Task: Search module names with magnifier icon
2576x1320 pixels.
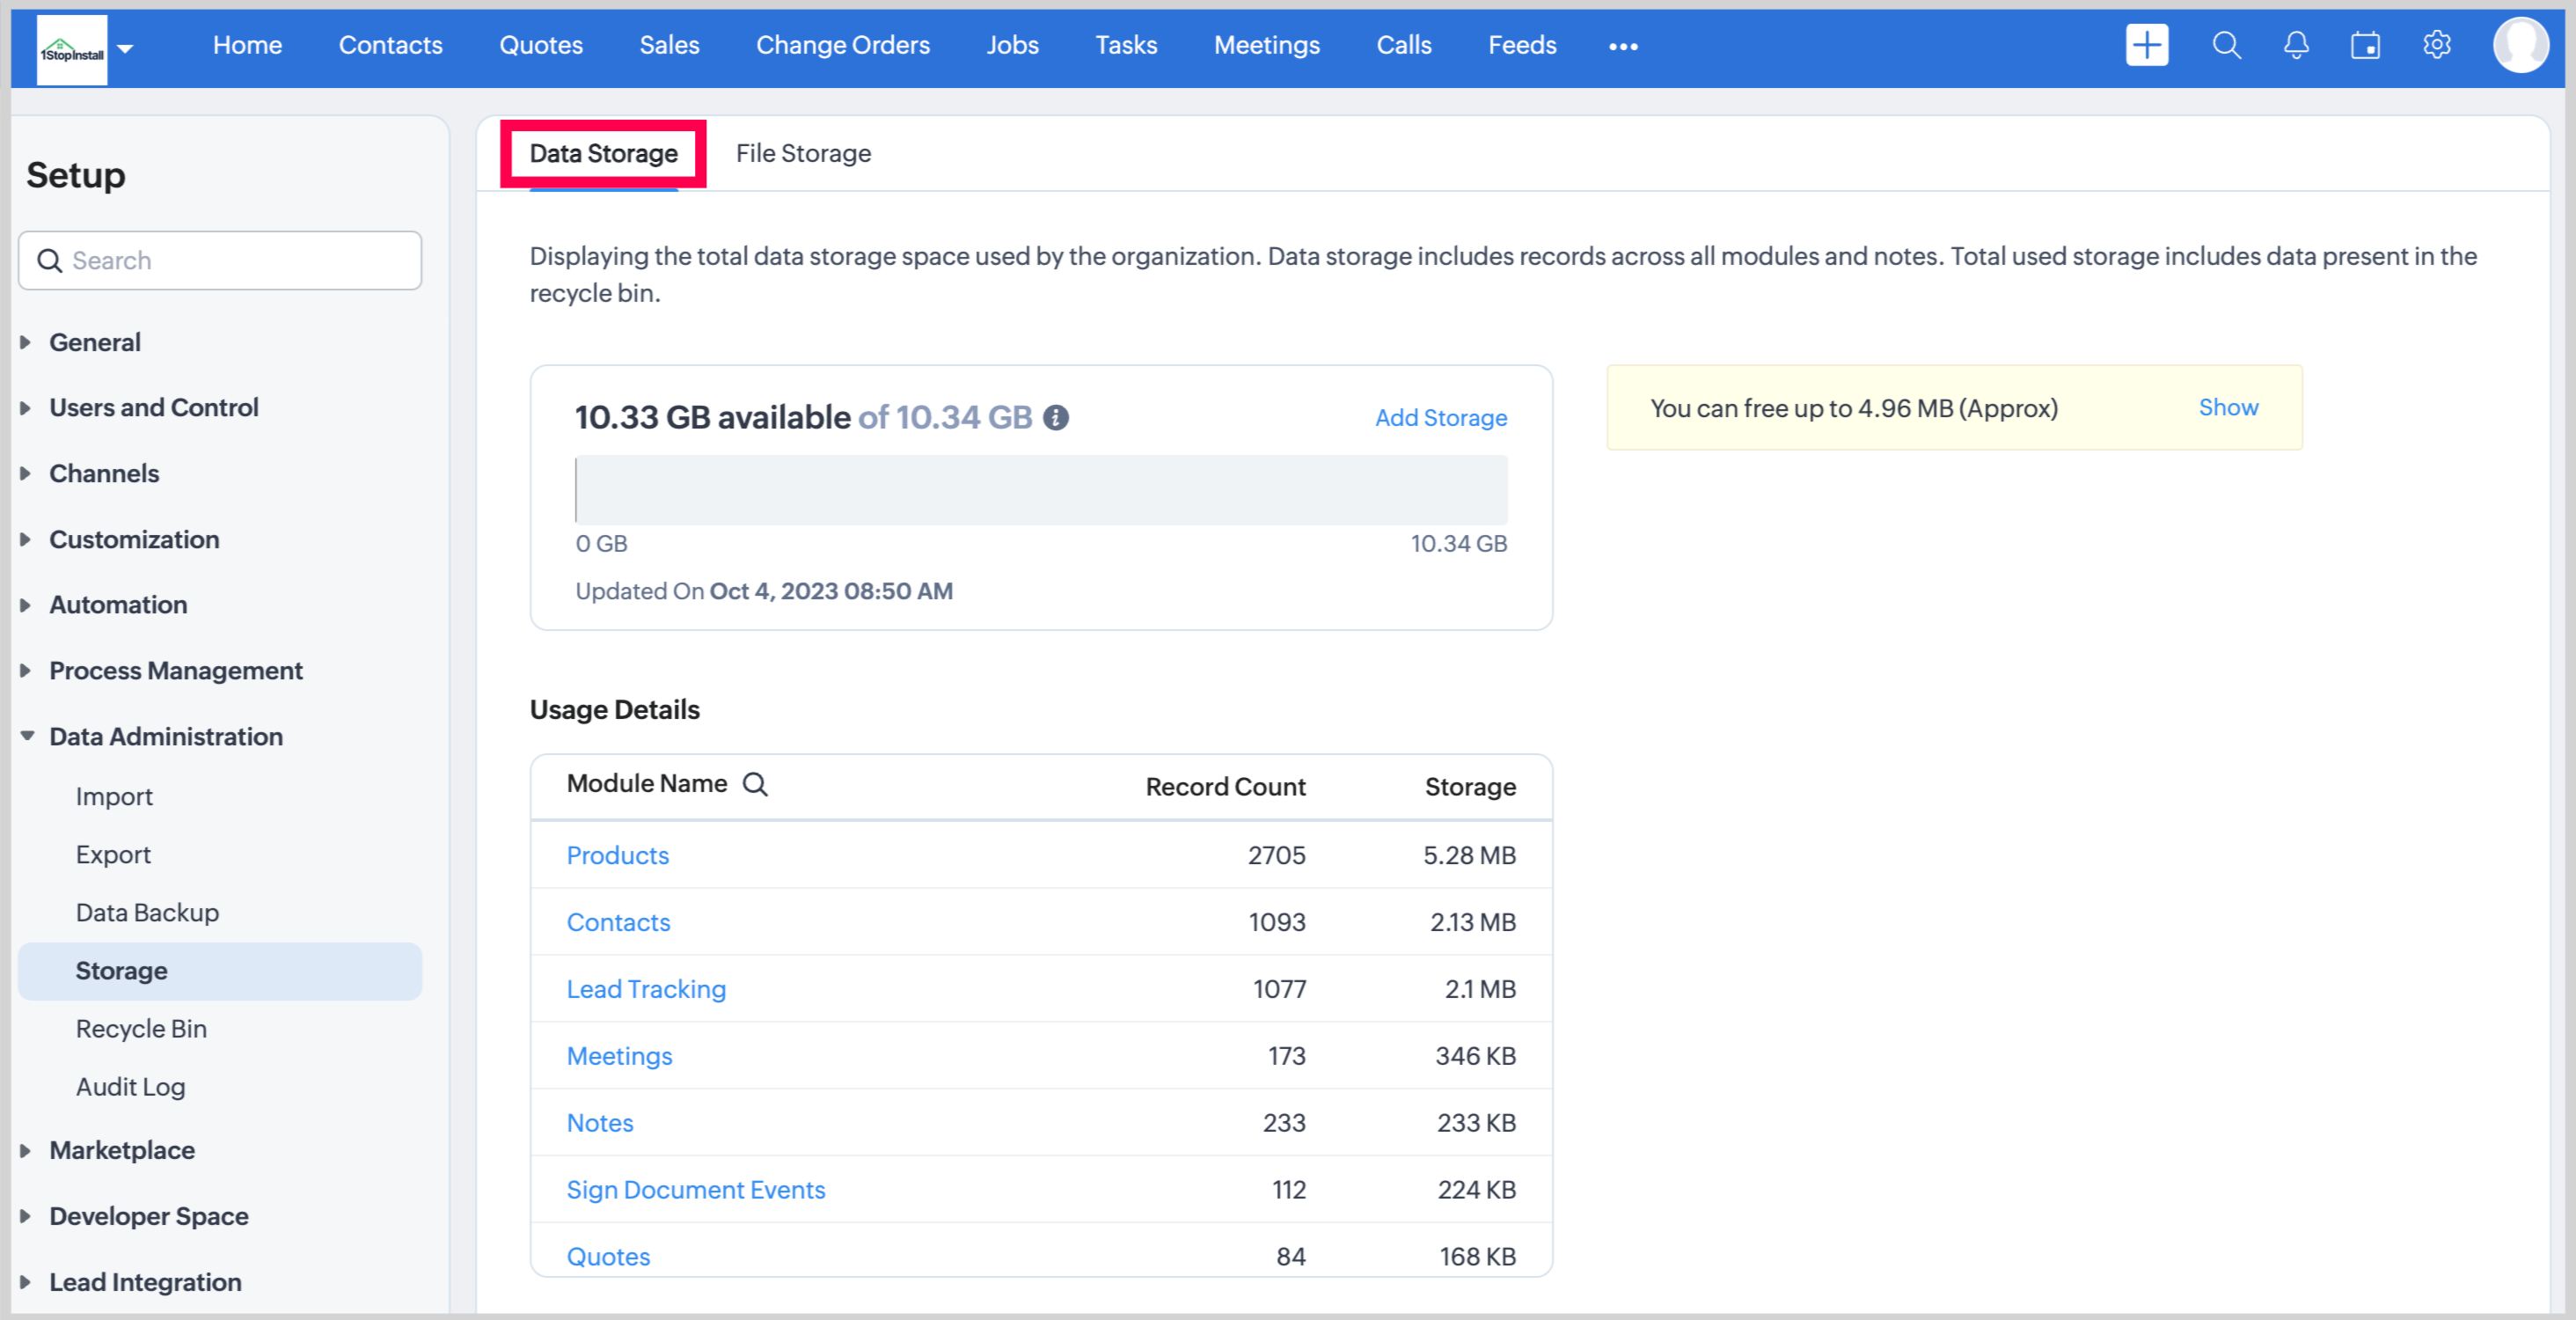Action: pyautogui.click(x=755, y=784)
